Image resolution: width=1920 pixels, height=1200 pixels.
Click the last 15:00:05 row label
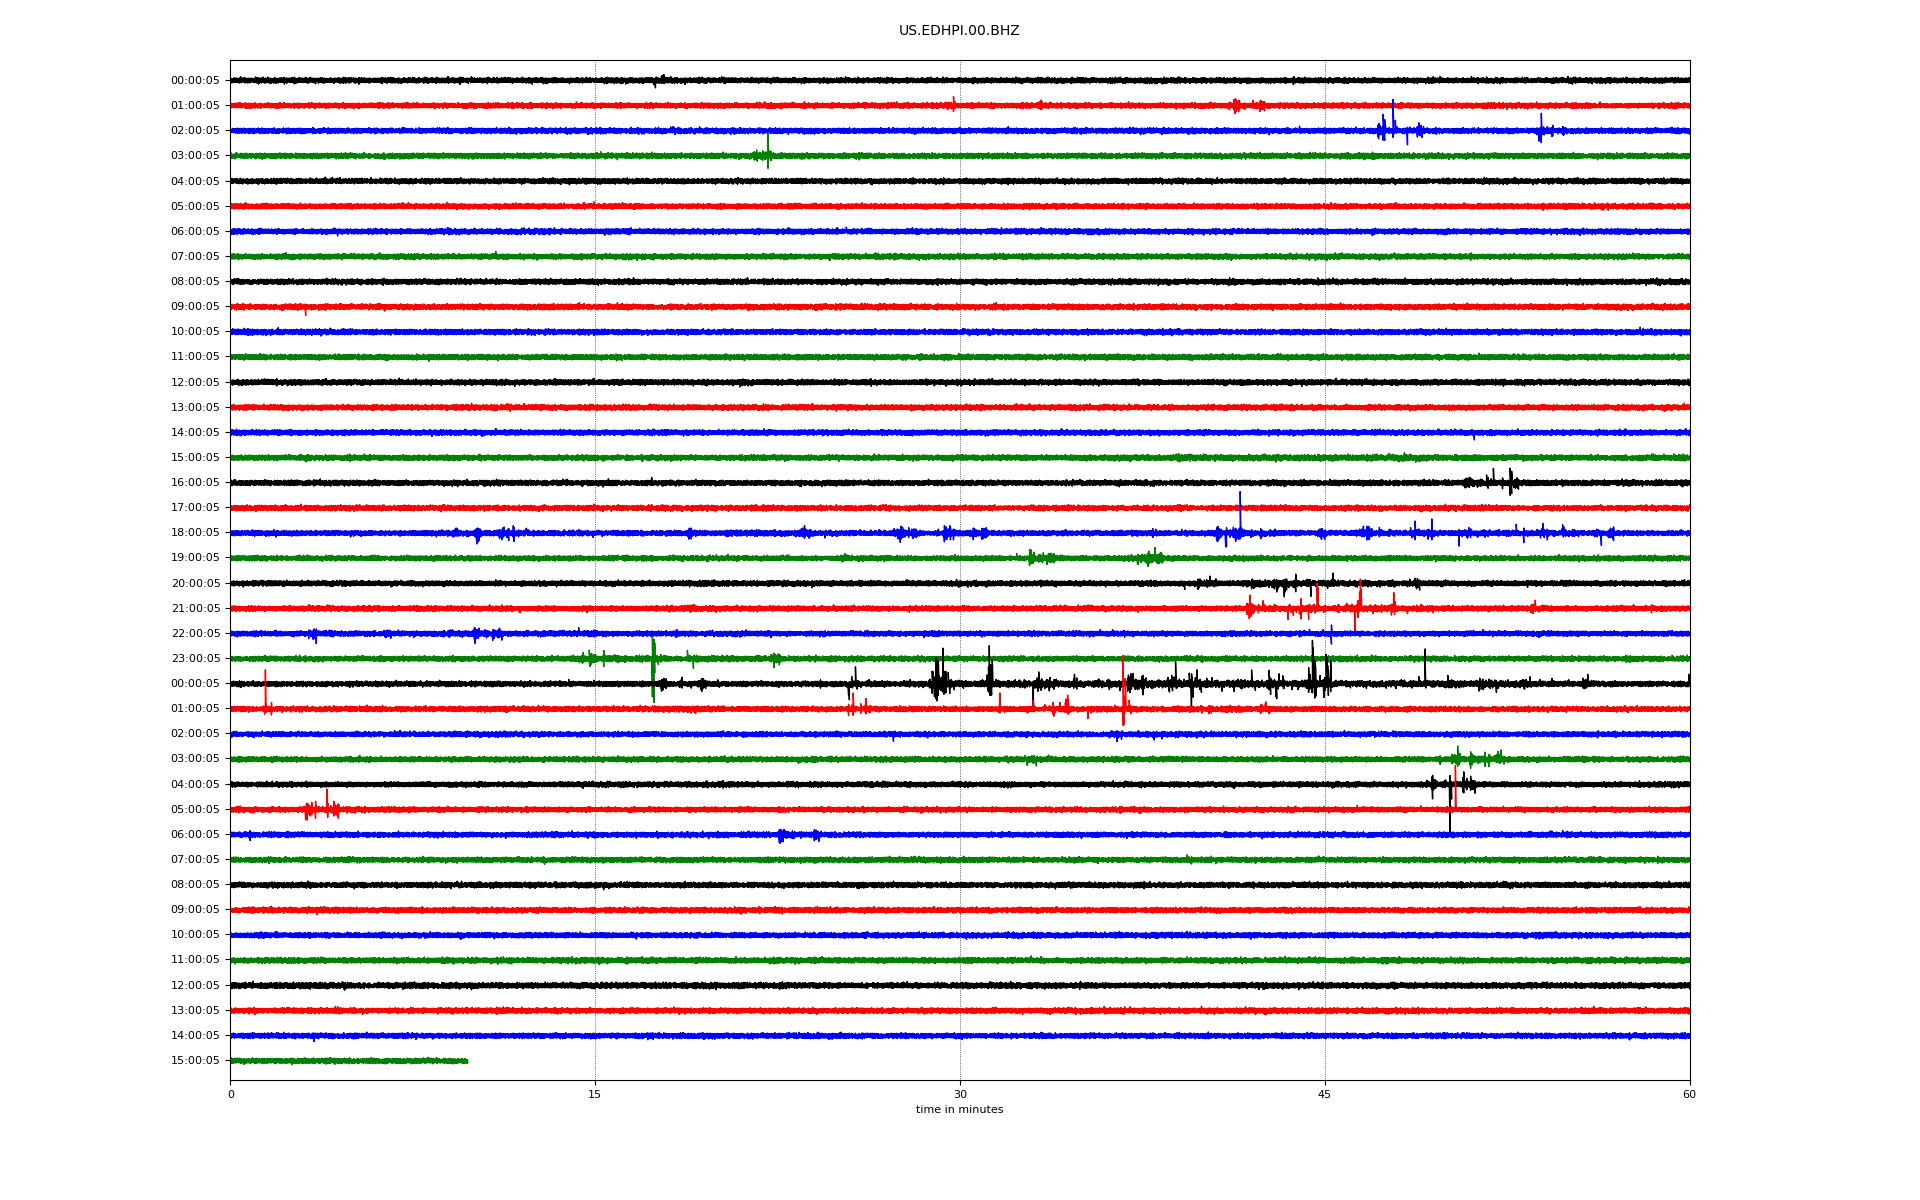point(195,1061)
